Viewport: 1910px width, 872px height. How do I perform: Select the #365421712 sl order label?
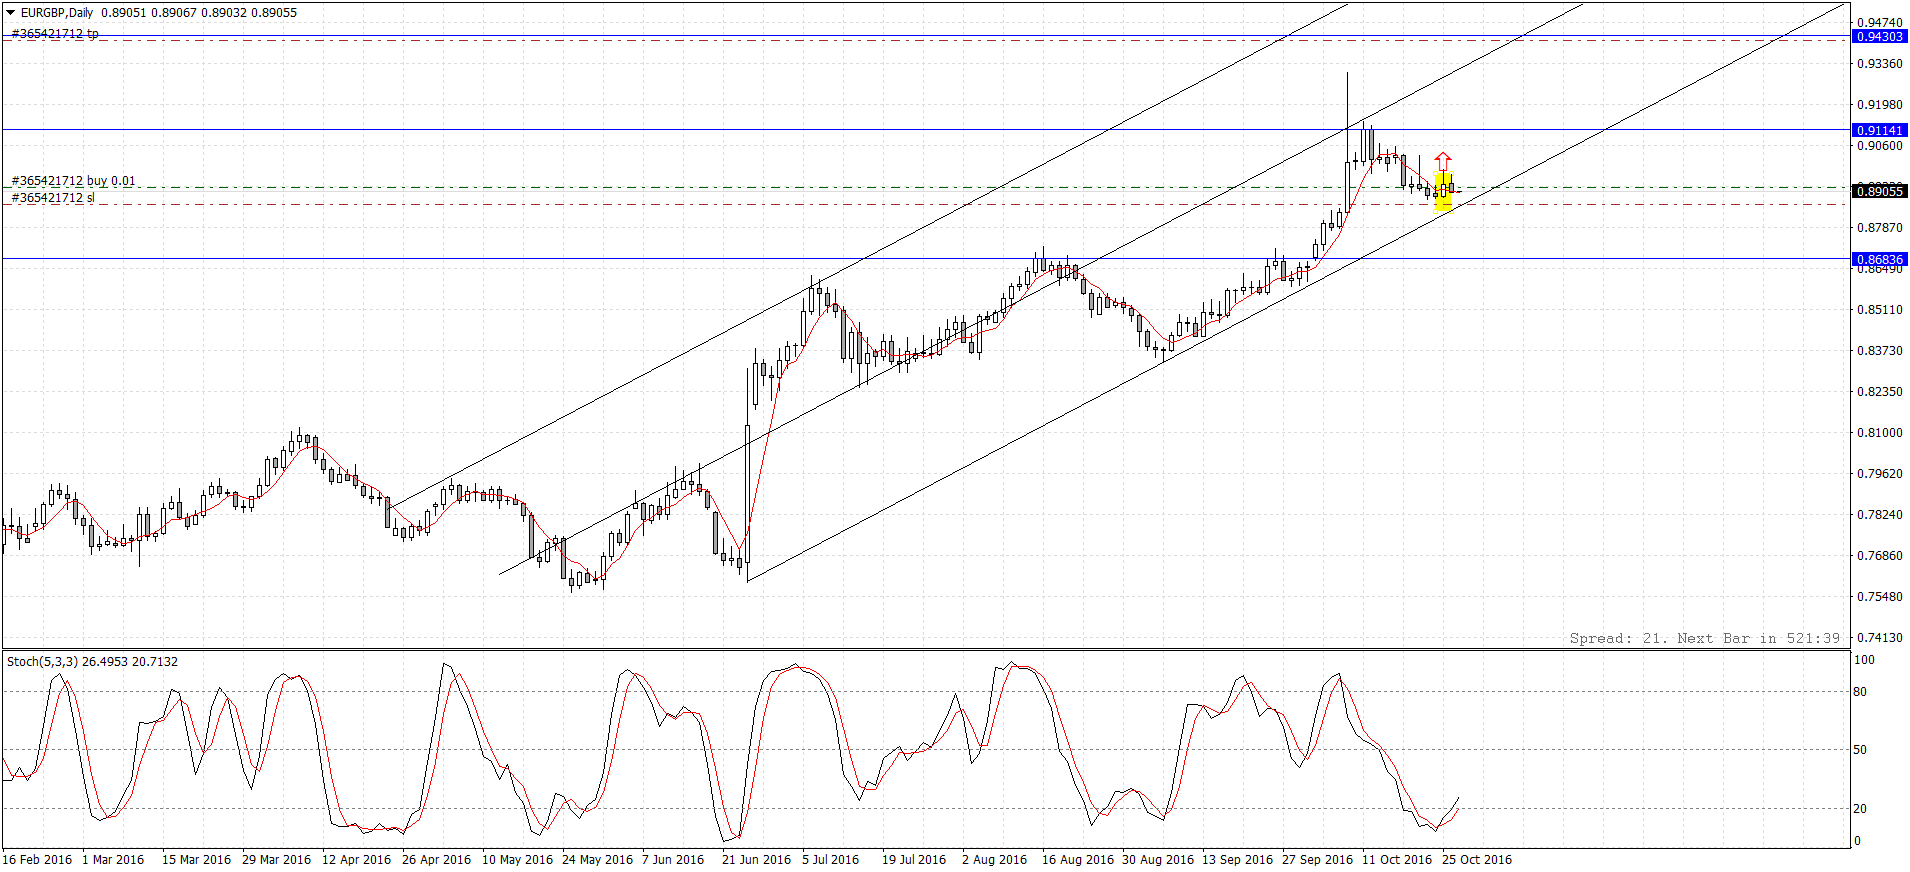53,198
